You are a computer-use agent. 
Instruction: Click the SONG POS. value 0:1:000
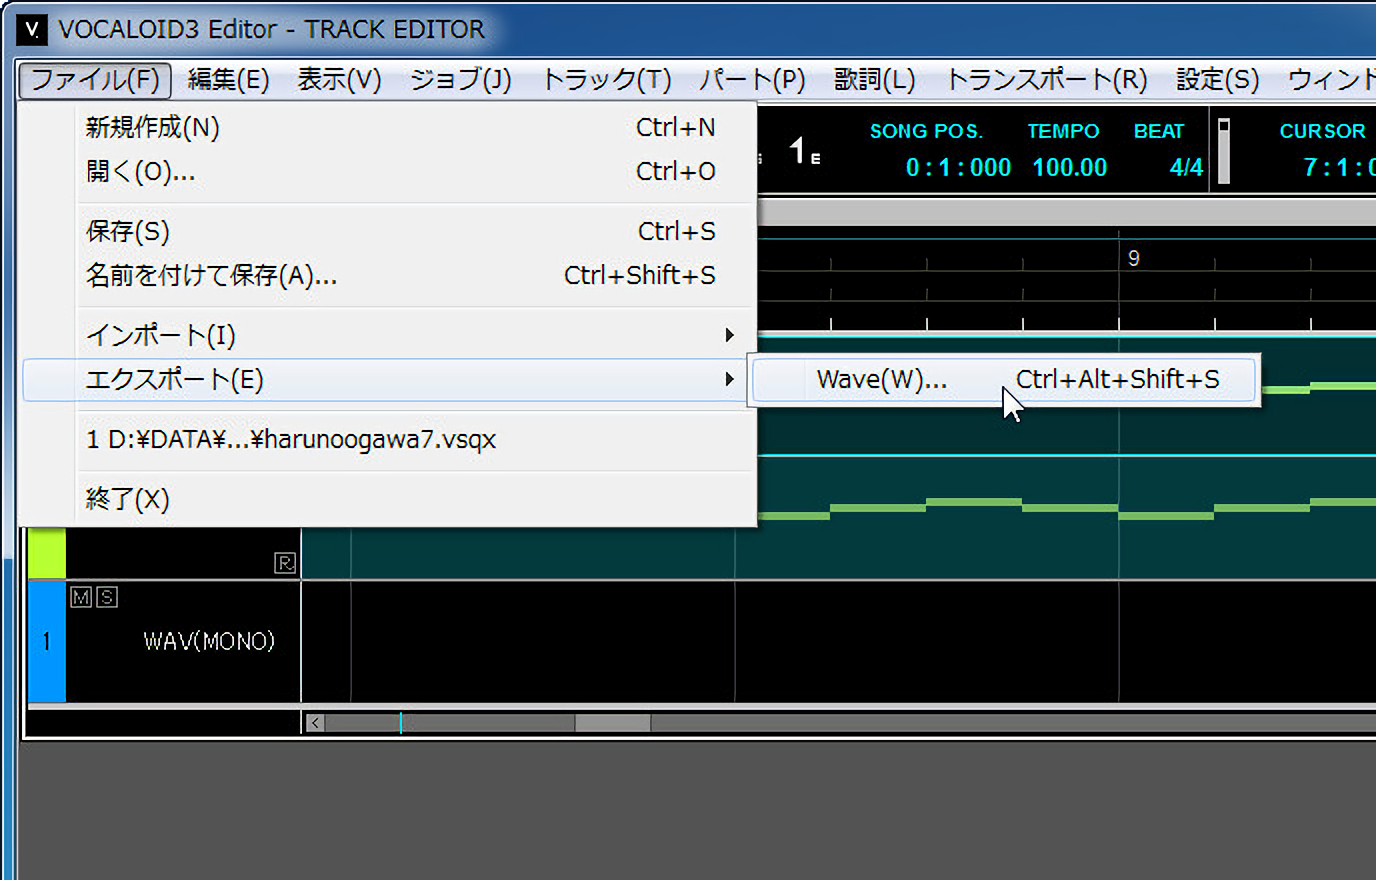point(958,167)
